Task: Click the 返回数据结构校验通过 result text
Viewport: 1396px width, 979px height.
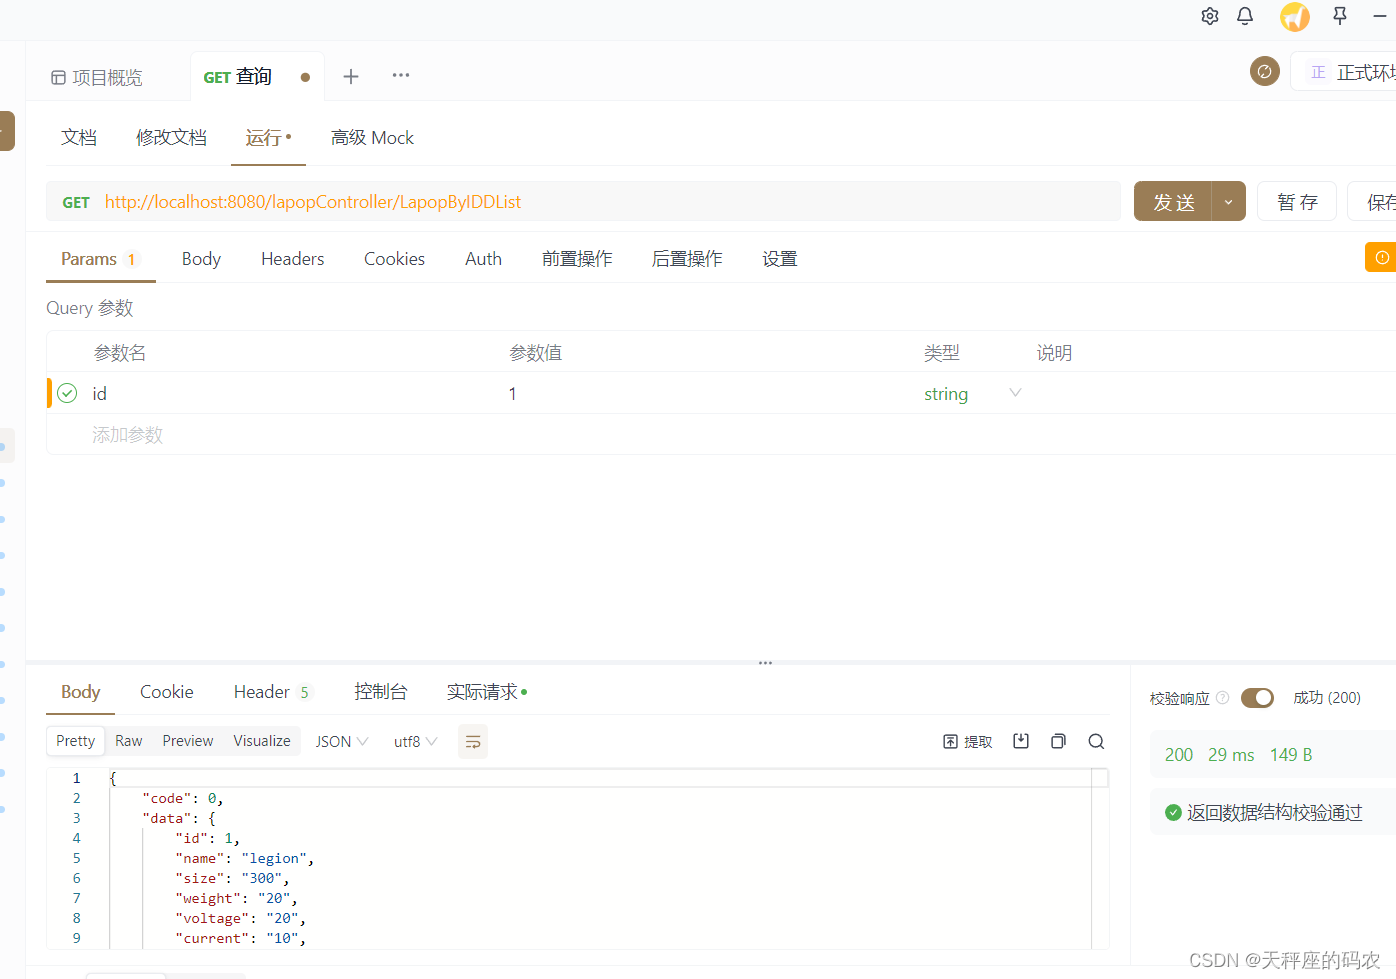Action: click(1274, 813)
